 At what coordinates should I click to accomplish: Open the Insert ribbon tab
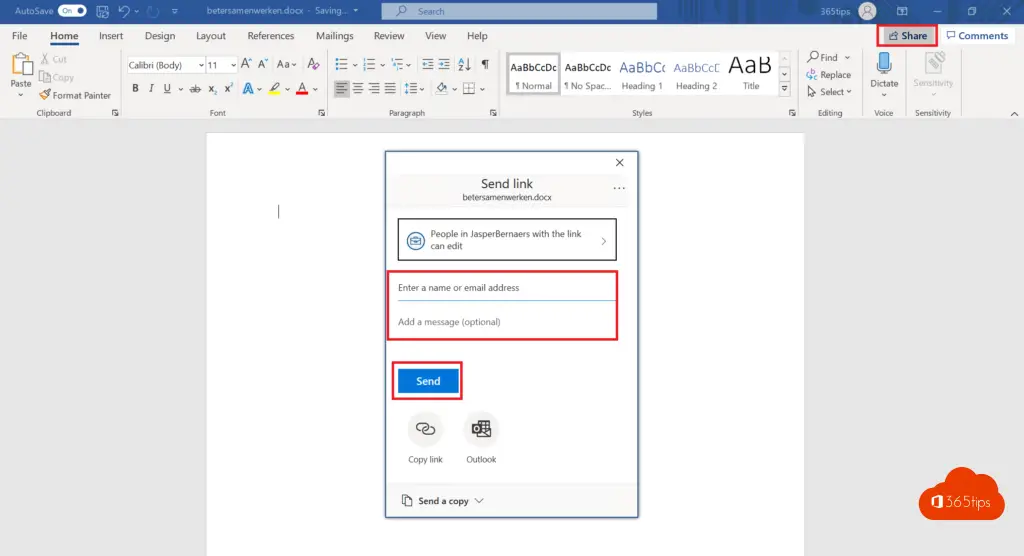[x=111, y=36]
